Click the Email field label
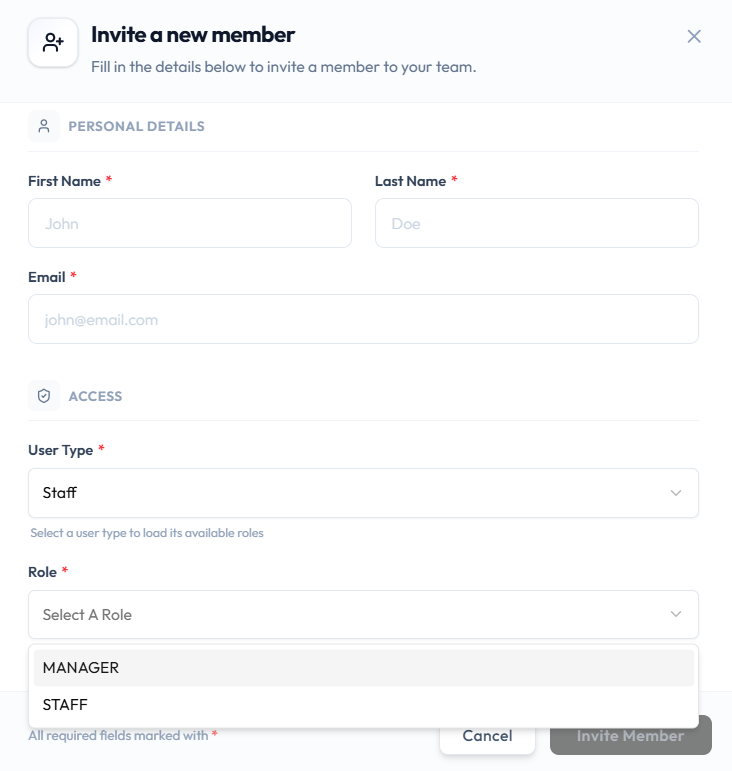 click(x=47, y=277)
